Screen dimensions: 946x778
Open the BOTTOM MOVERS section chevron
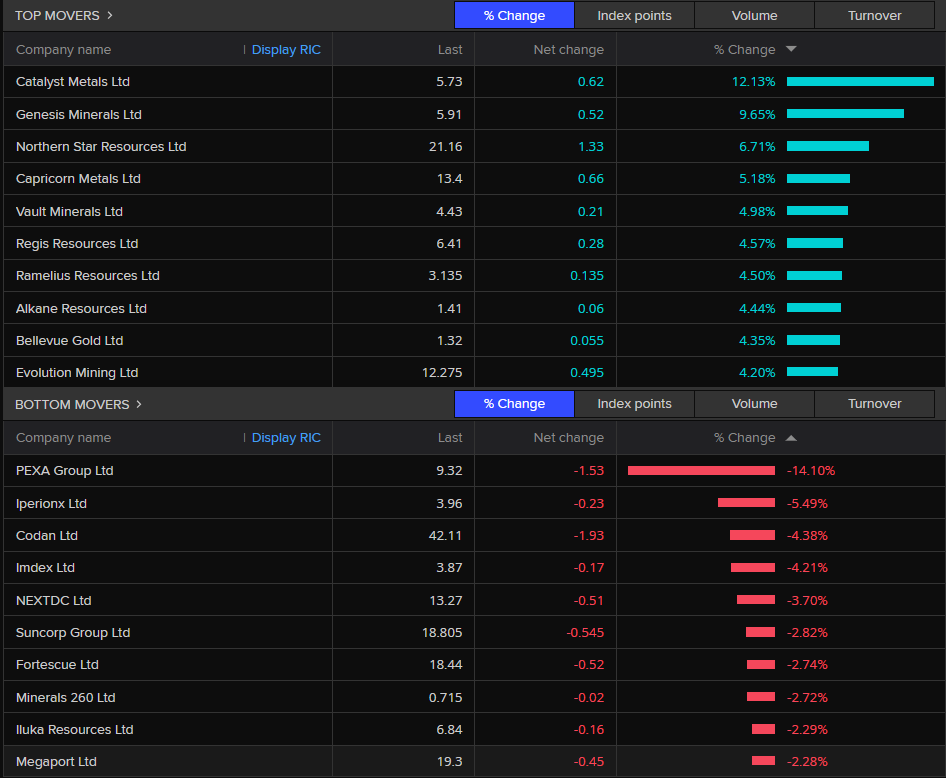139,404
